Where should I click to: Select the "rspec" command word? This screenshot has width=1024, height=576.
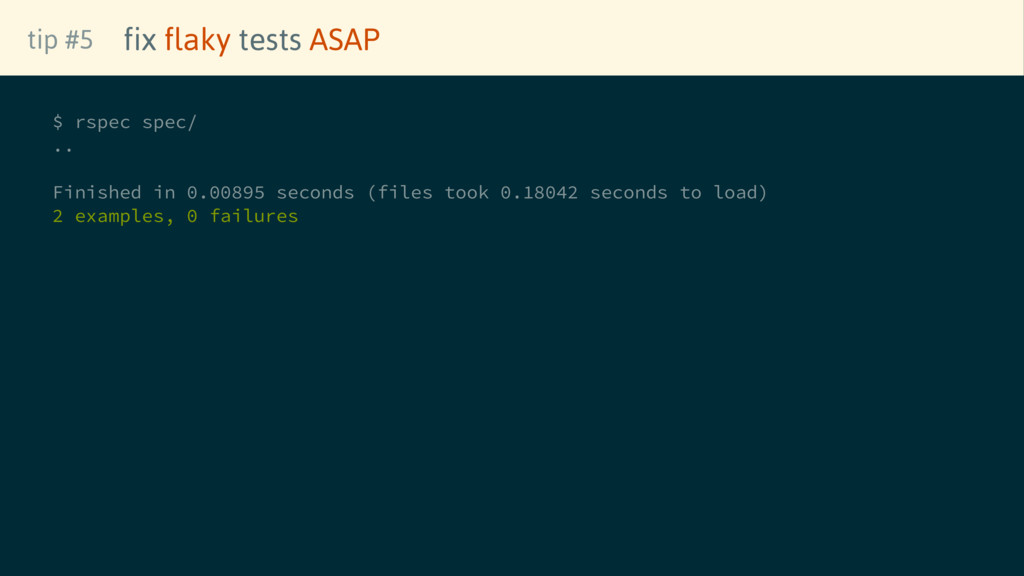[103, 122]
